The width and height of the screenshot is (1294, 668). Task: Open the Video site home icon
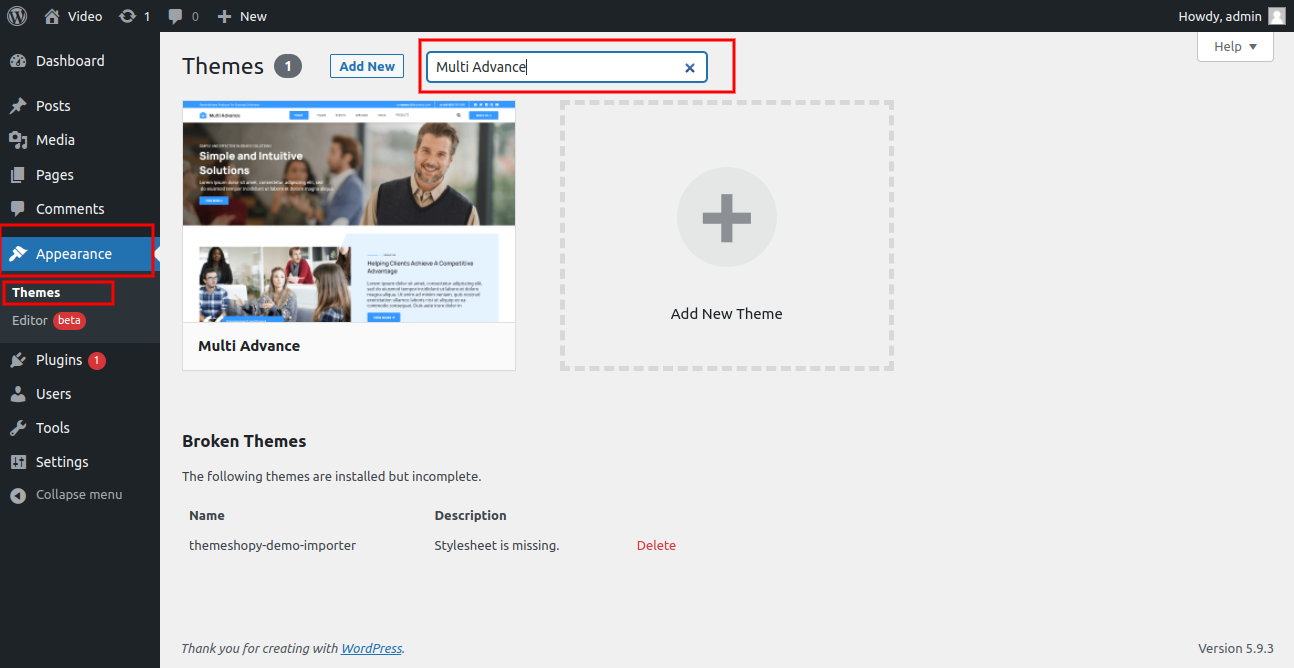[52, 16]
